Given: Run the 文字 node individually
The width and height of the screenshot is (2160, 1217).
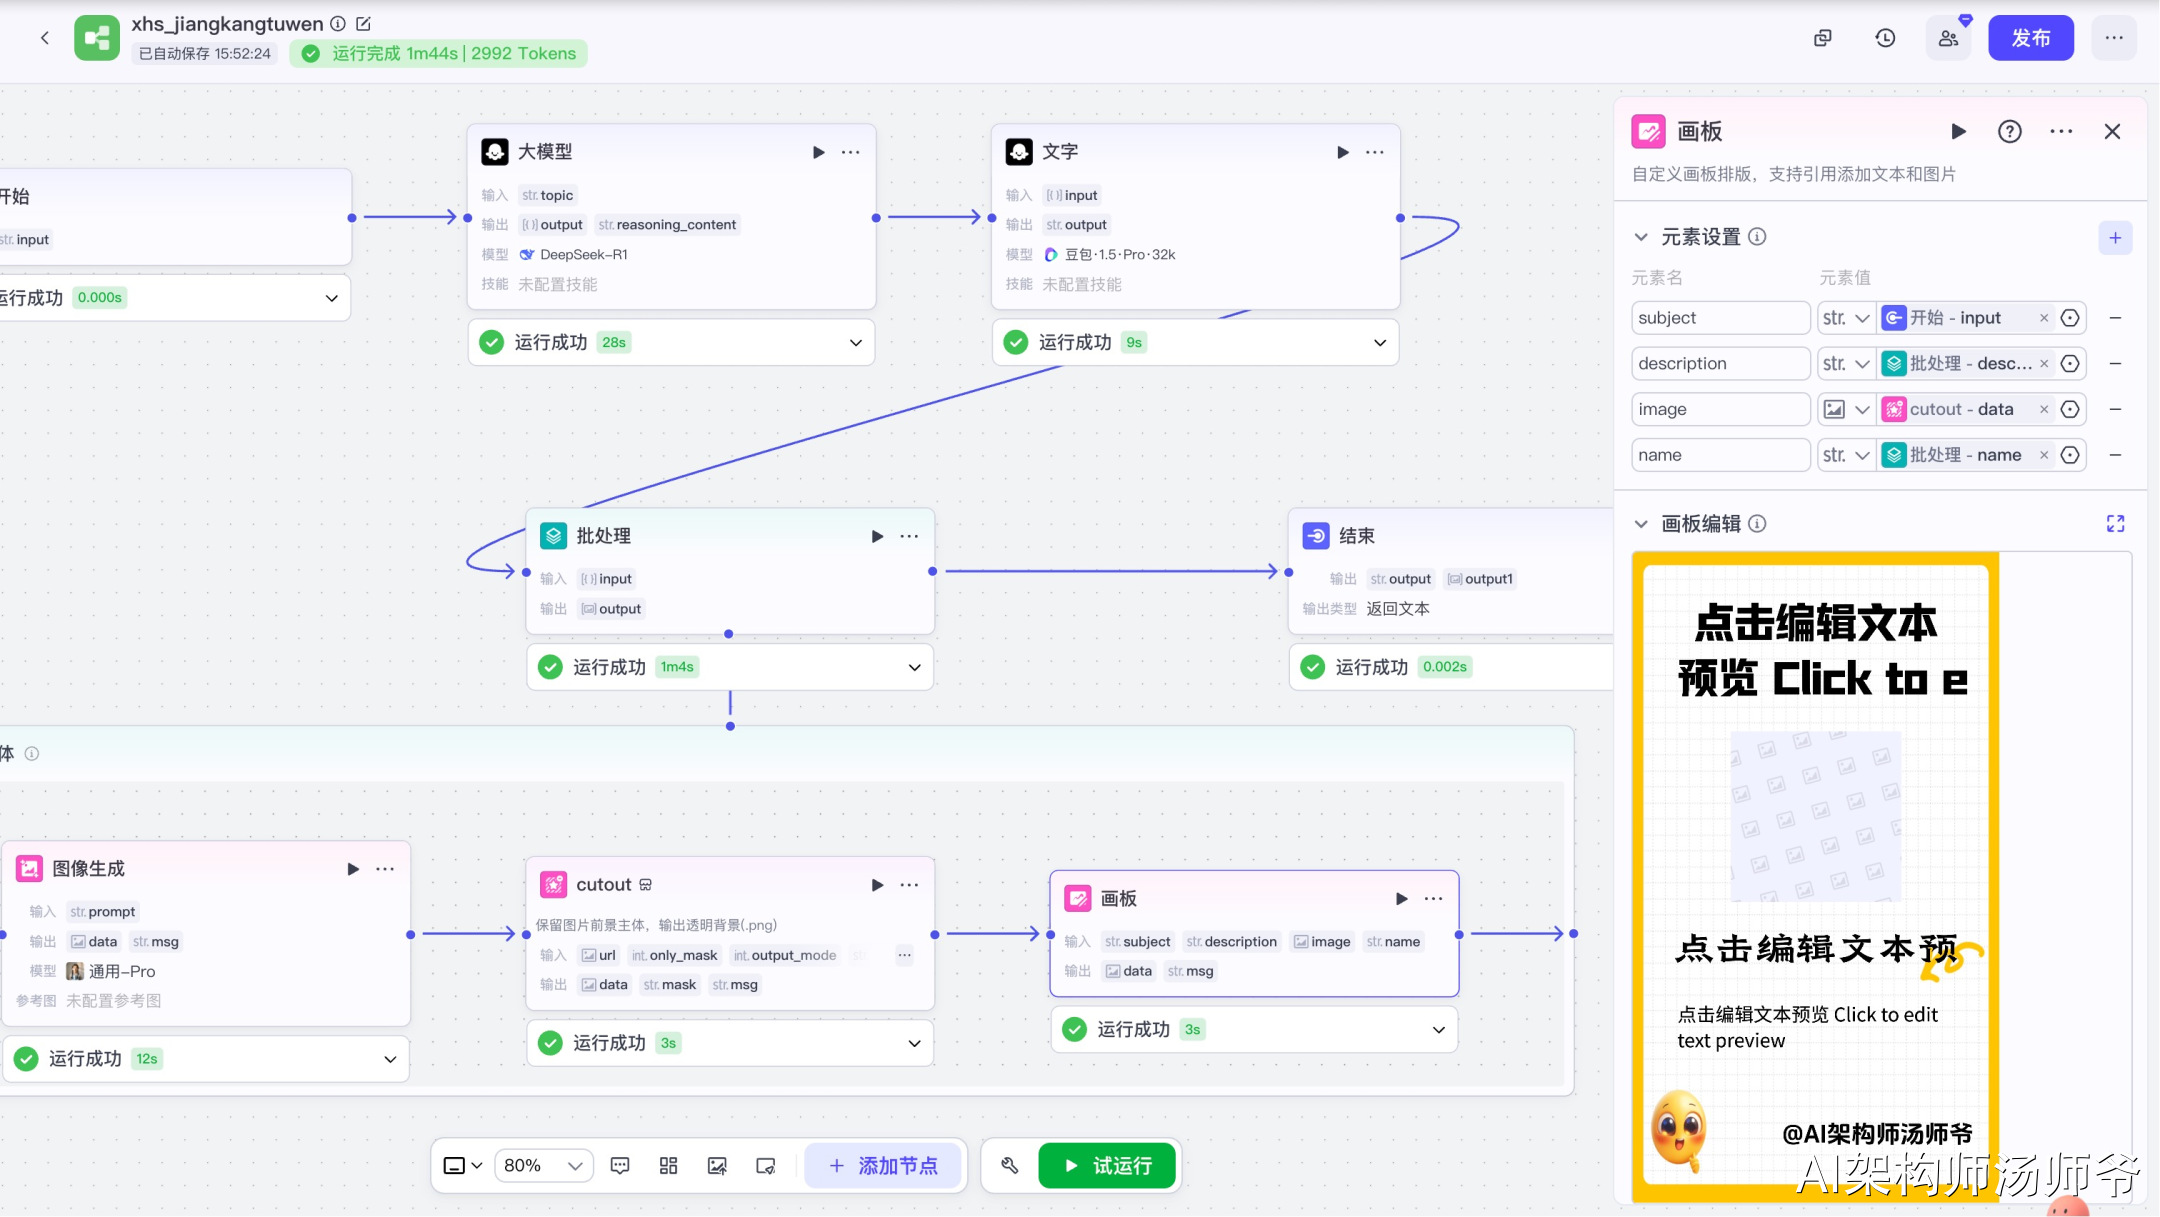Looking at the screenshot, I should [x=1342, y=152].
